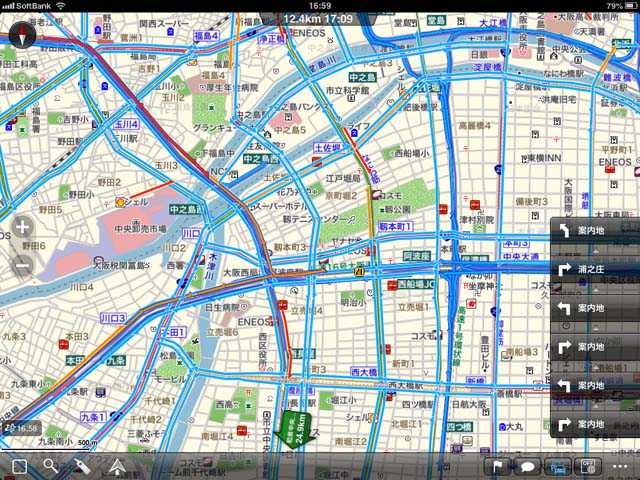Zoom out with the minus button

[x=22, y=266]
